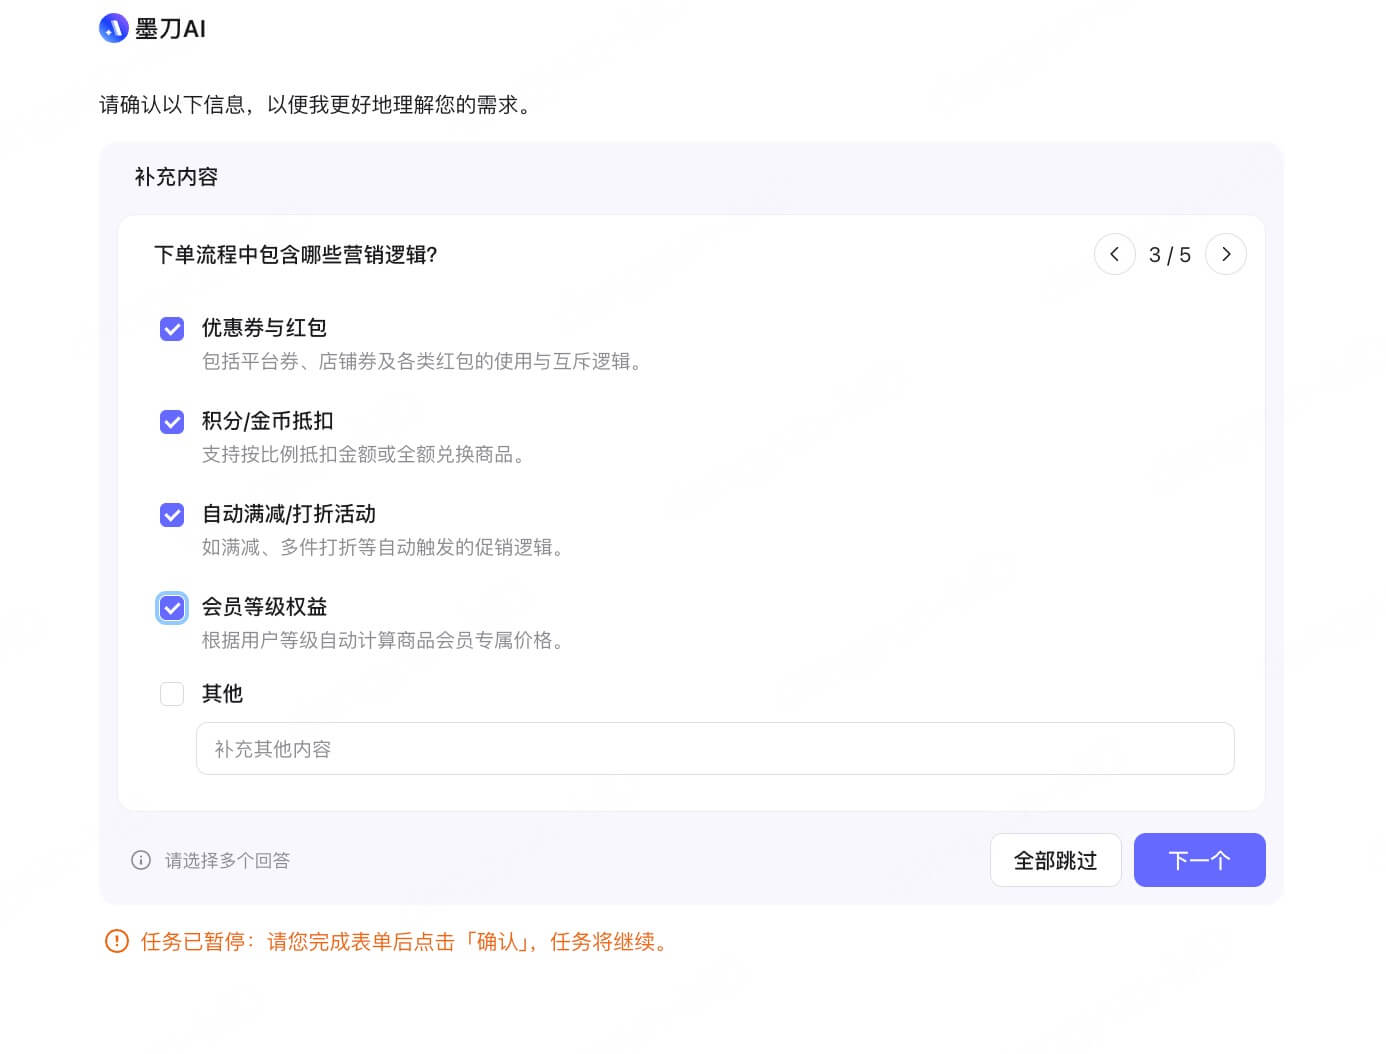The image size is (1386, 1054).
Task: Click the 下一个 button
Action: point(1199,859)
